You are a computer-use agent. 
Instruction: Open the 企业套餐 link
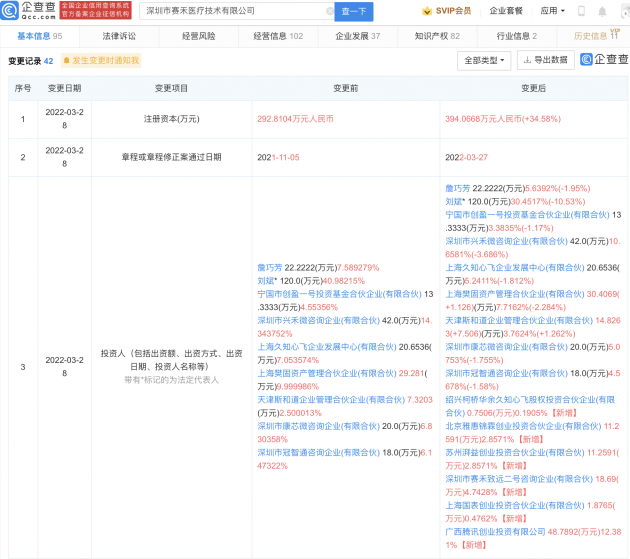(506, 11)
